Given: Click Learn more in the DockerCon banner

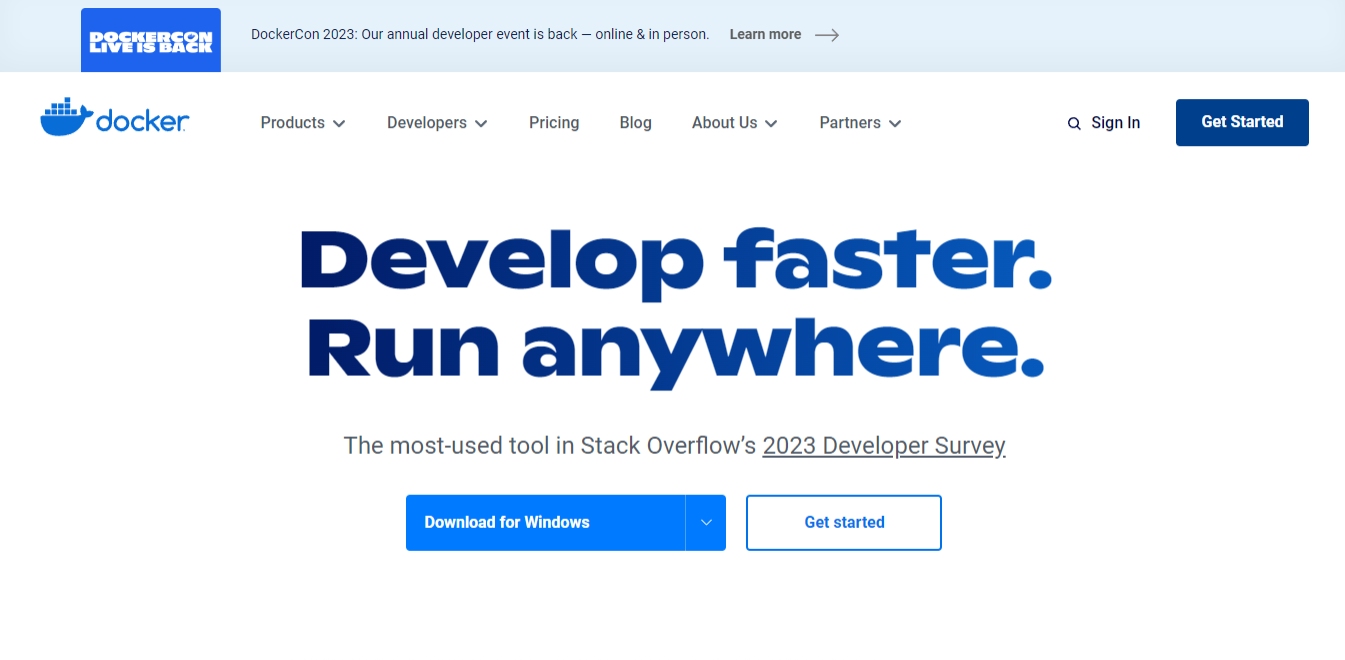Looking at the screenshot, I should pyautogui.click(x=765, y=35).
